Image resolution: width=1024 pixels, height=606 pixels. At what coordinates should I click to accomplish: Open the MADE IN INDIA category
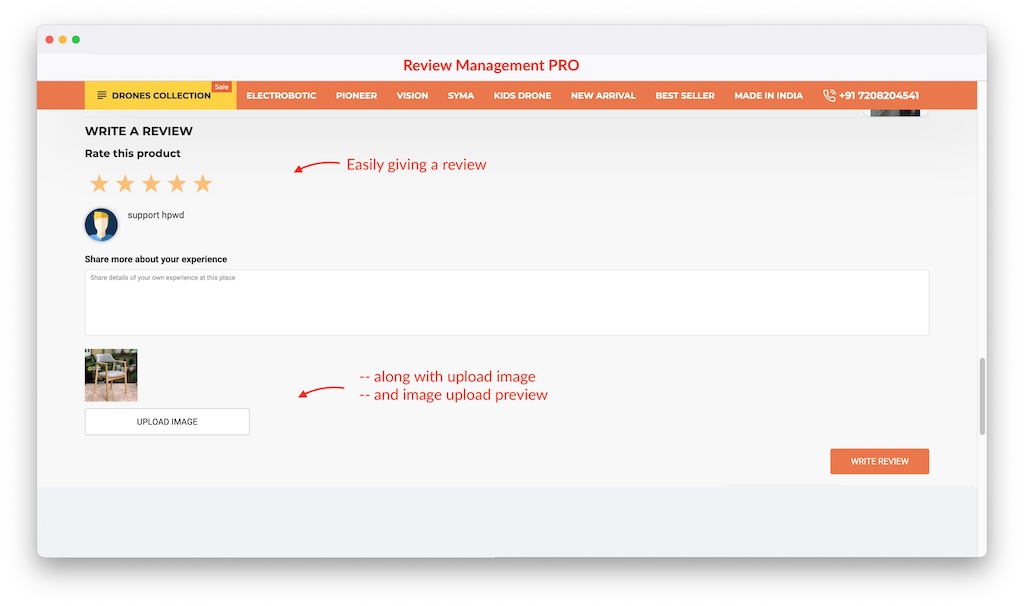click(x=768, y=95)
